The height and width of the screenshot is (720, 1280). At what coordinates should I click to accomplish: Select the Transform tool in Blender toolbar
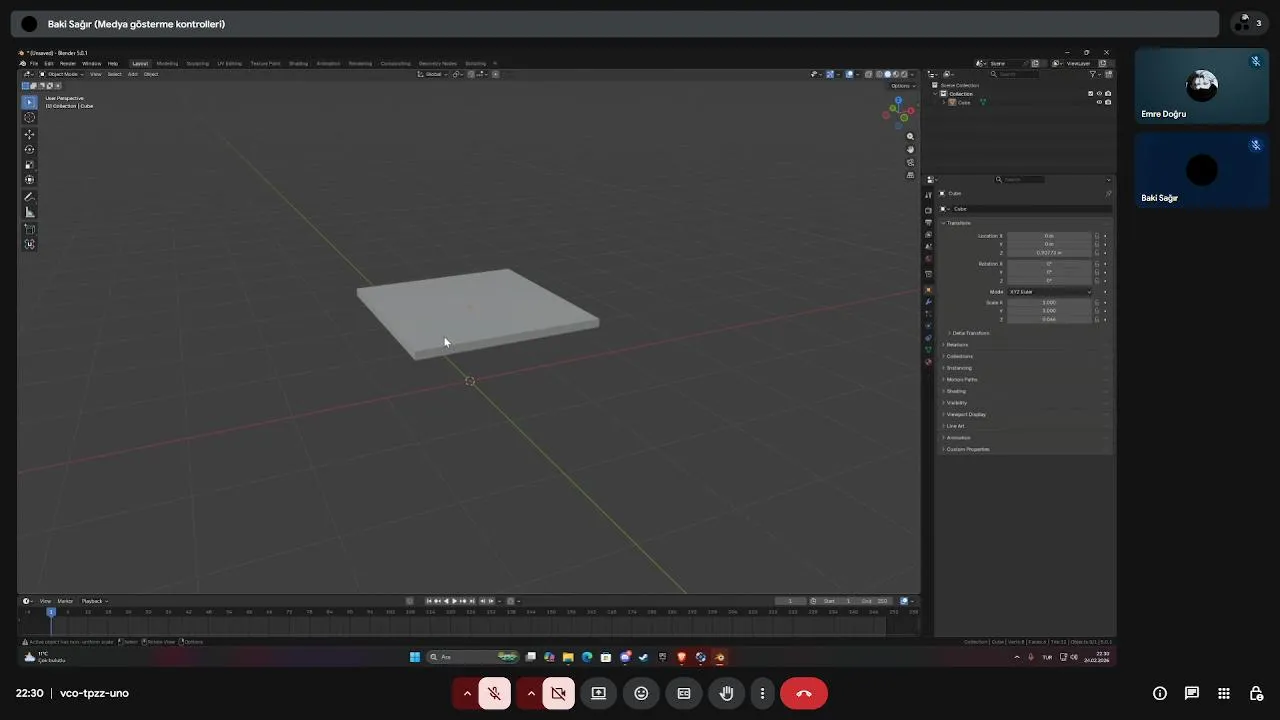click(x=29, y=180)
